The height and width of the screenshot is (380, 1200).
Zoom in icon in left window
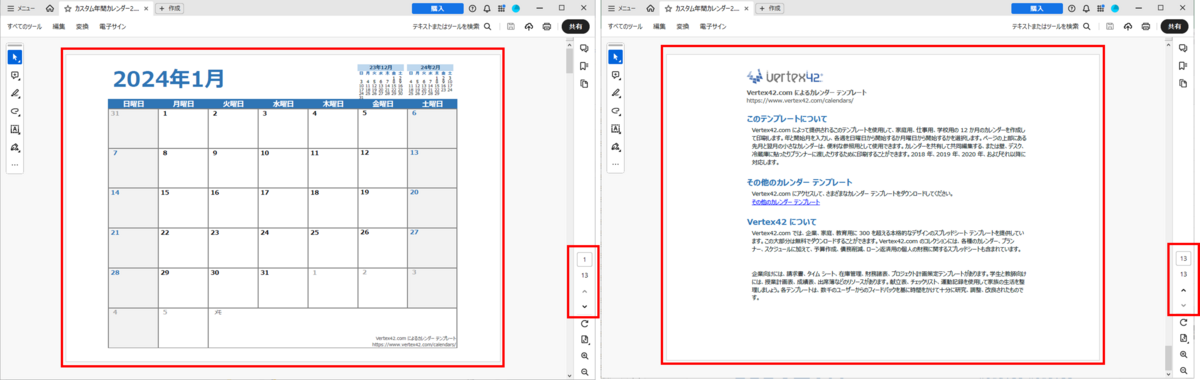(584, 356)
